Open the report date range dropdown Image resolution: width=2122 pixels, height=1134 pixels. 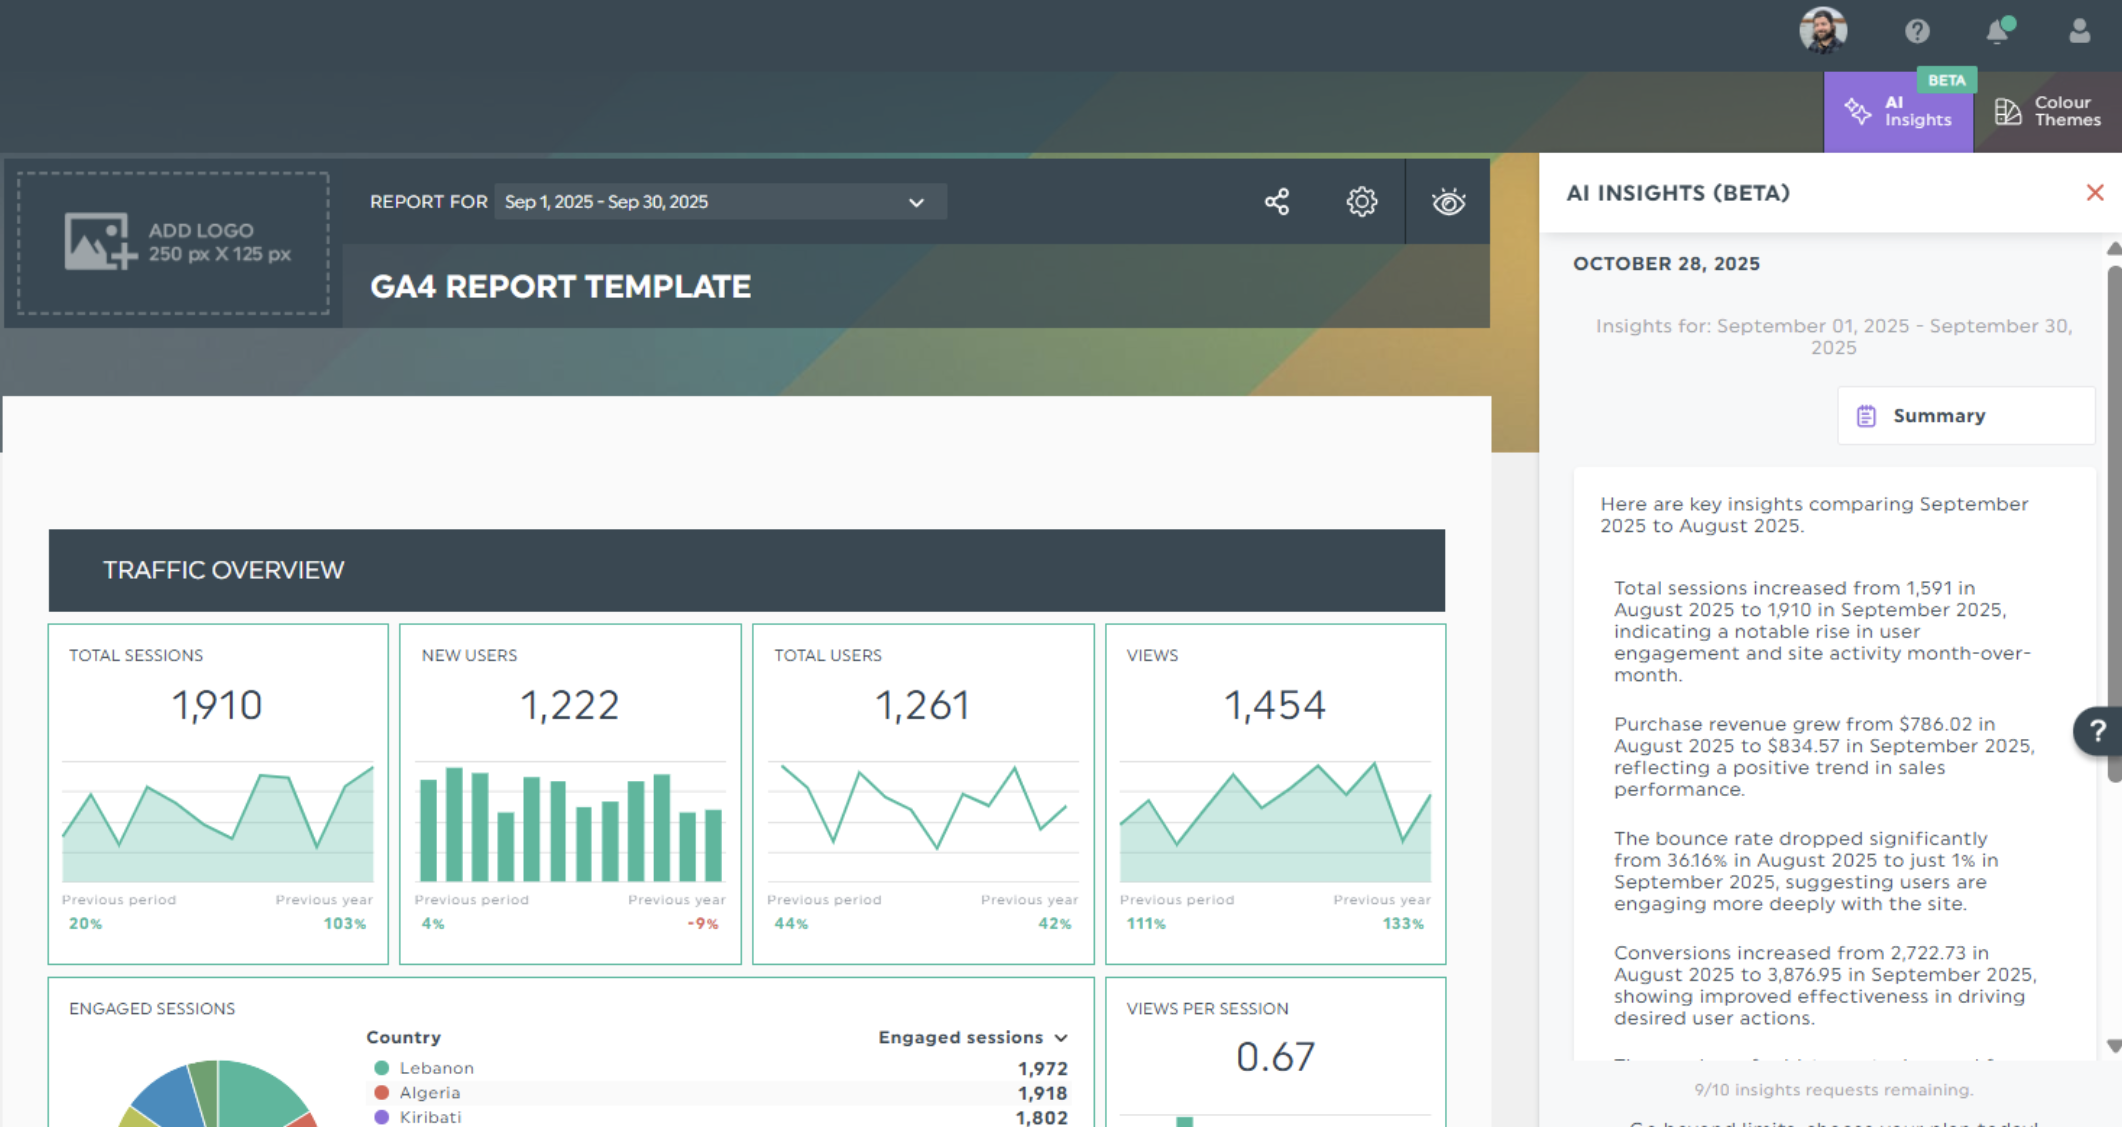(x=719, y=202)
